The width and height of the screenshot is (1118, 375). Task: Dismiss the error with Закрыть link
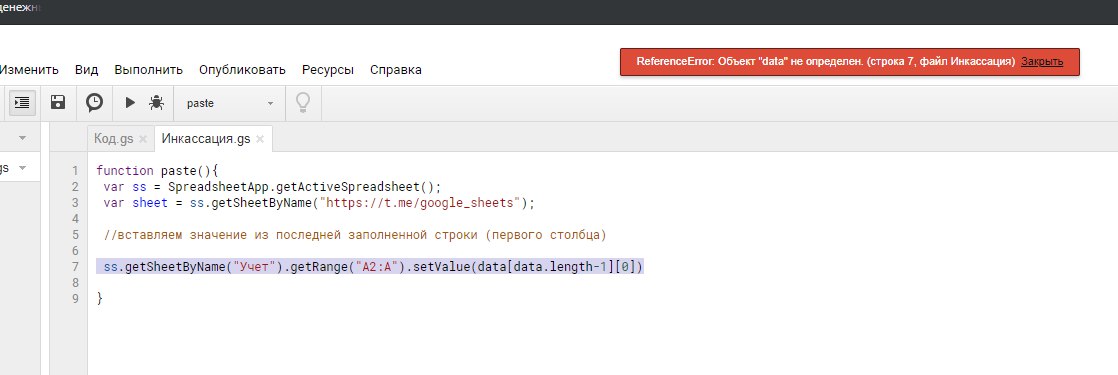1042,62
